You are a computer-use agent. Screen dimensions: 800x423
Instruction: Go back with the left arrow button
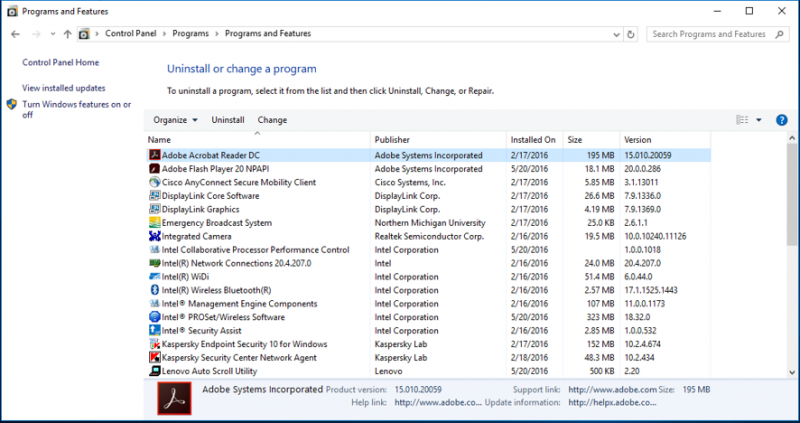(15, 34)
